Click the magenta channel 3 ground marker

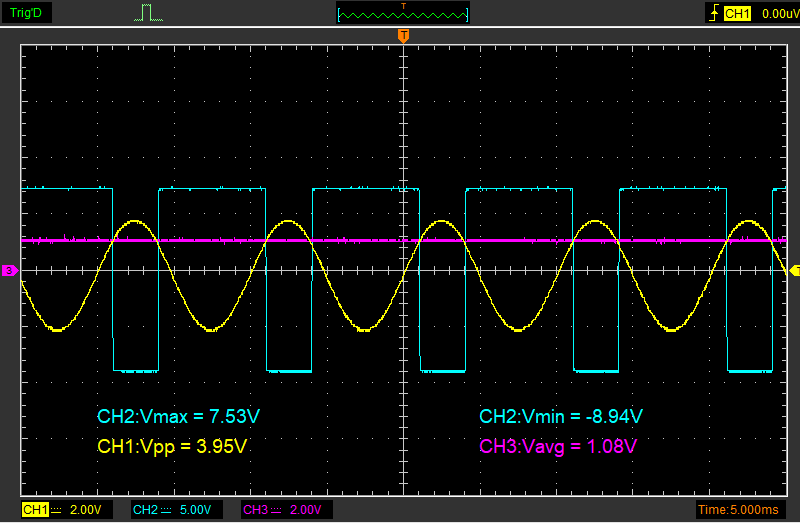coord(8,270)
